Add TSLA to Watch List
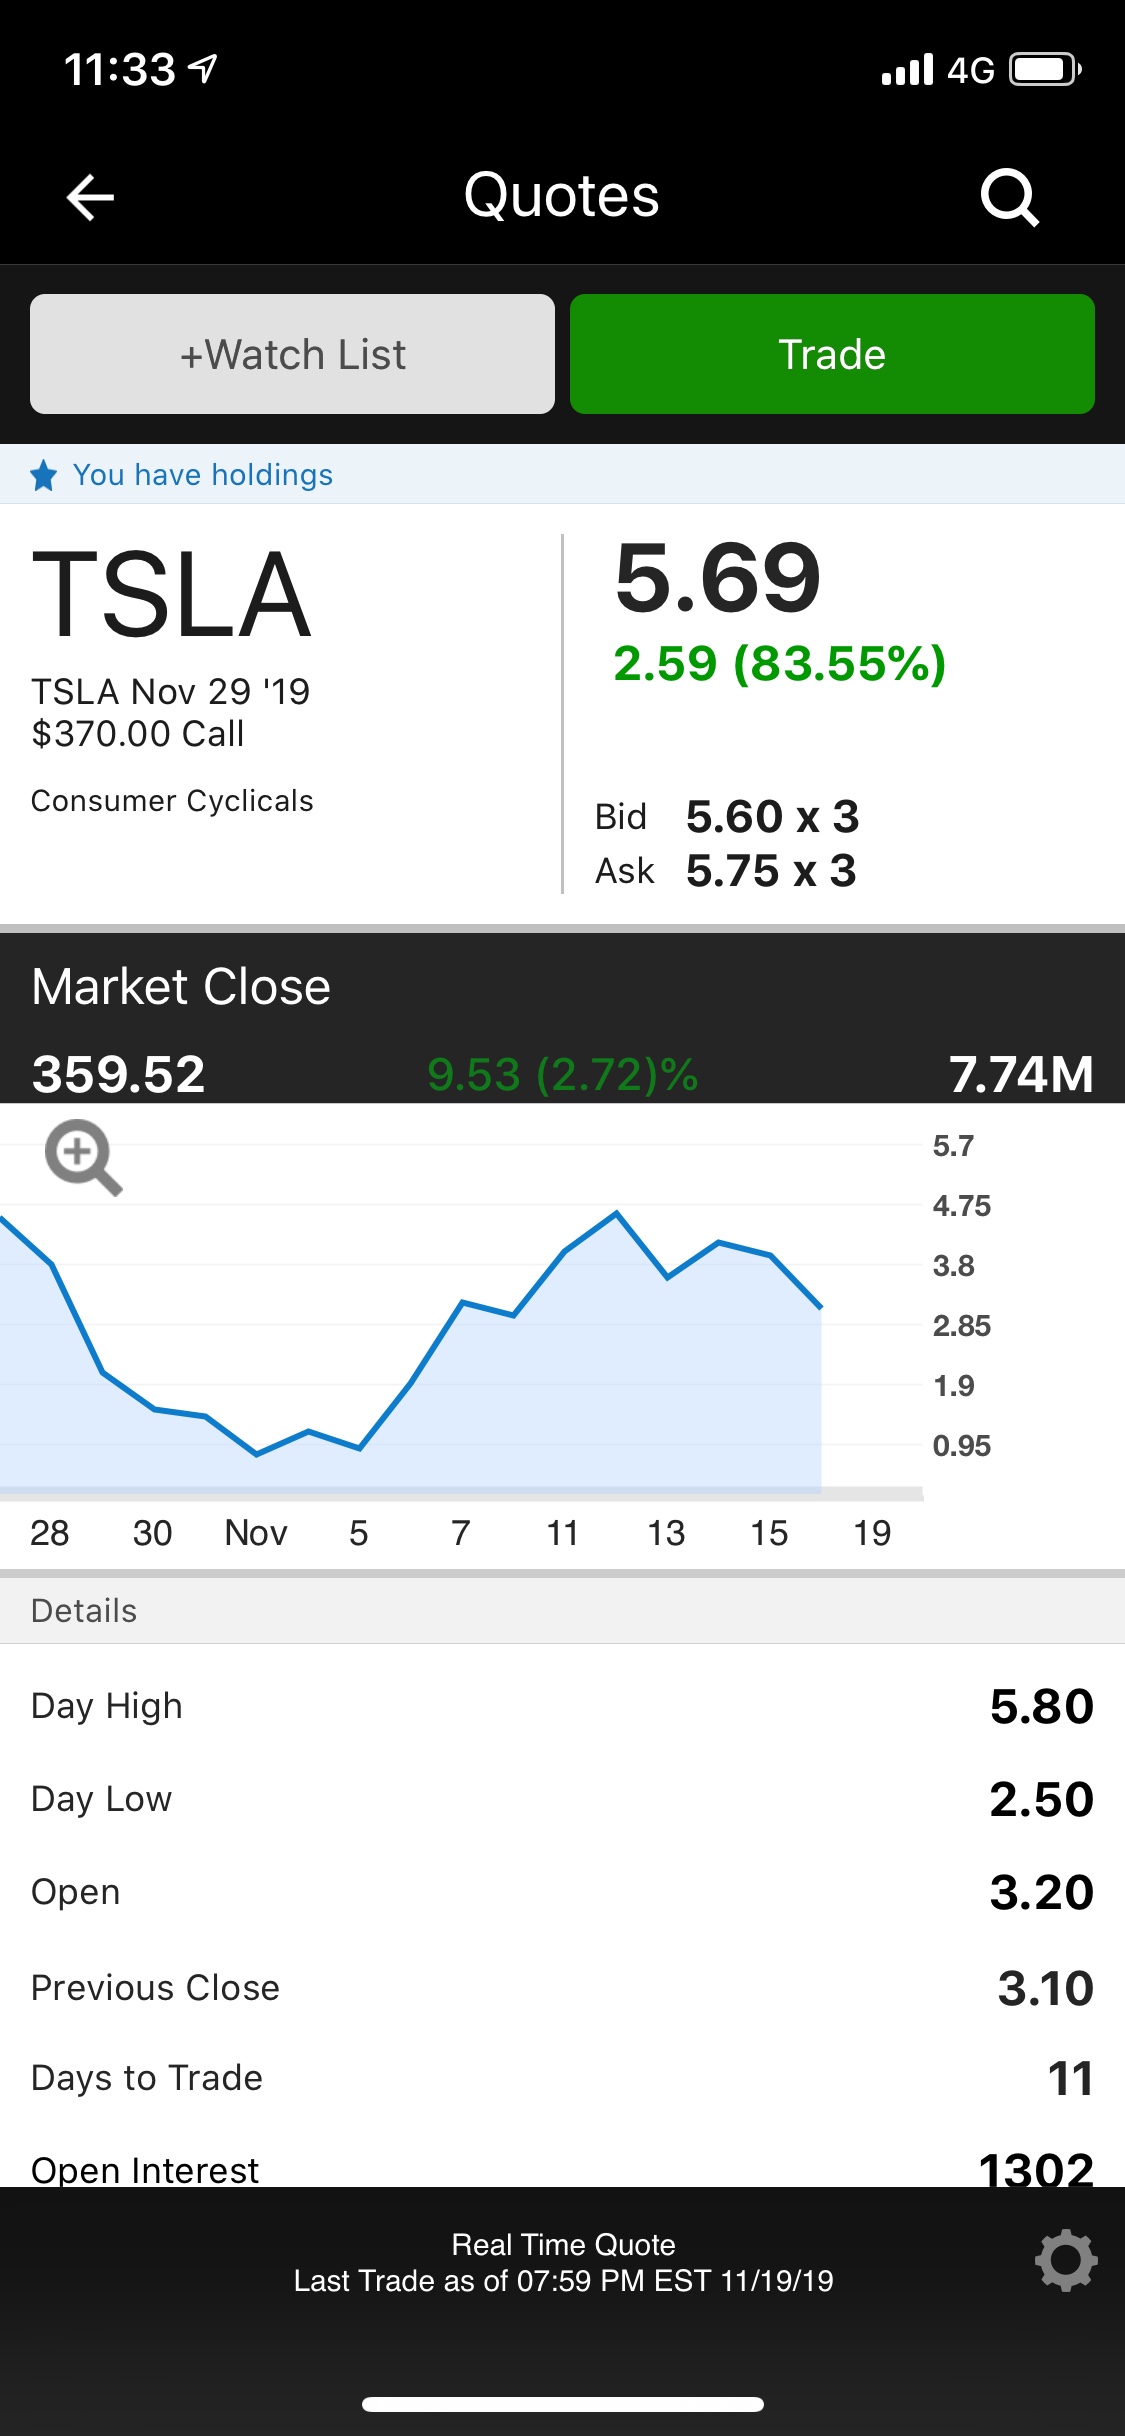This screenshot has height=2436, width=1125. tap(292, 354)
